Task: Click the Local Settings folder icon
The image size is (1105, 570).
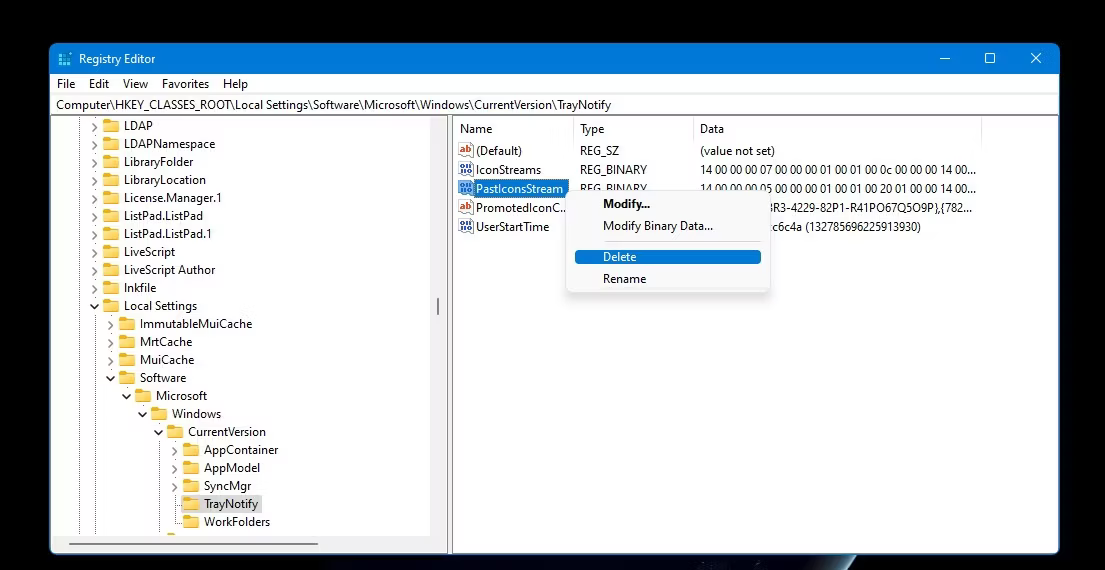Action: tap(111, 306)
